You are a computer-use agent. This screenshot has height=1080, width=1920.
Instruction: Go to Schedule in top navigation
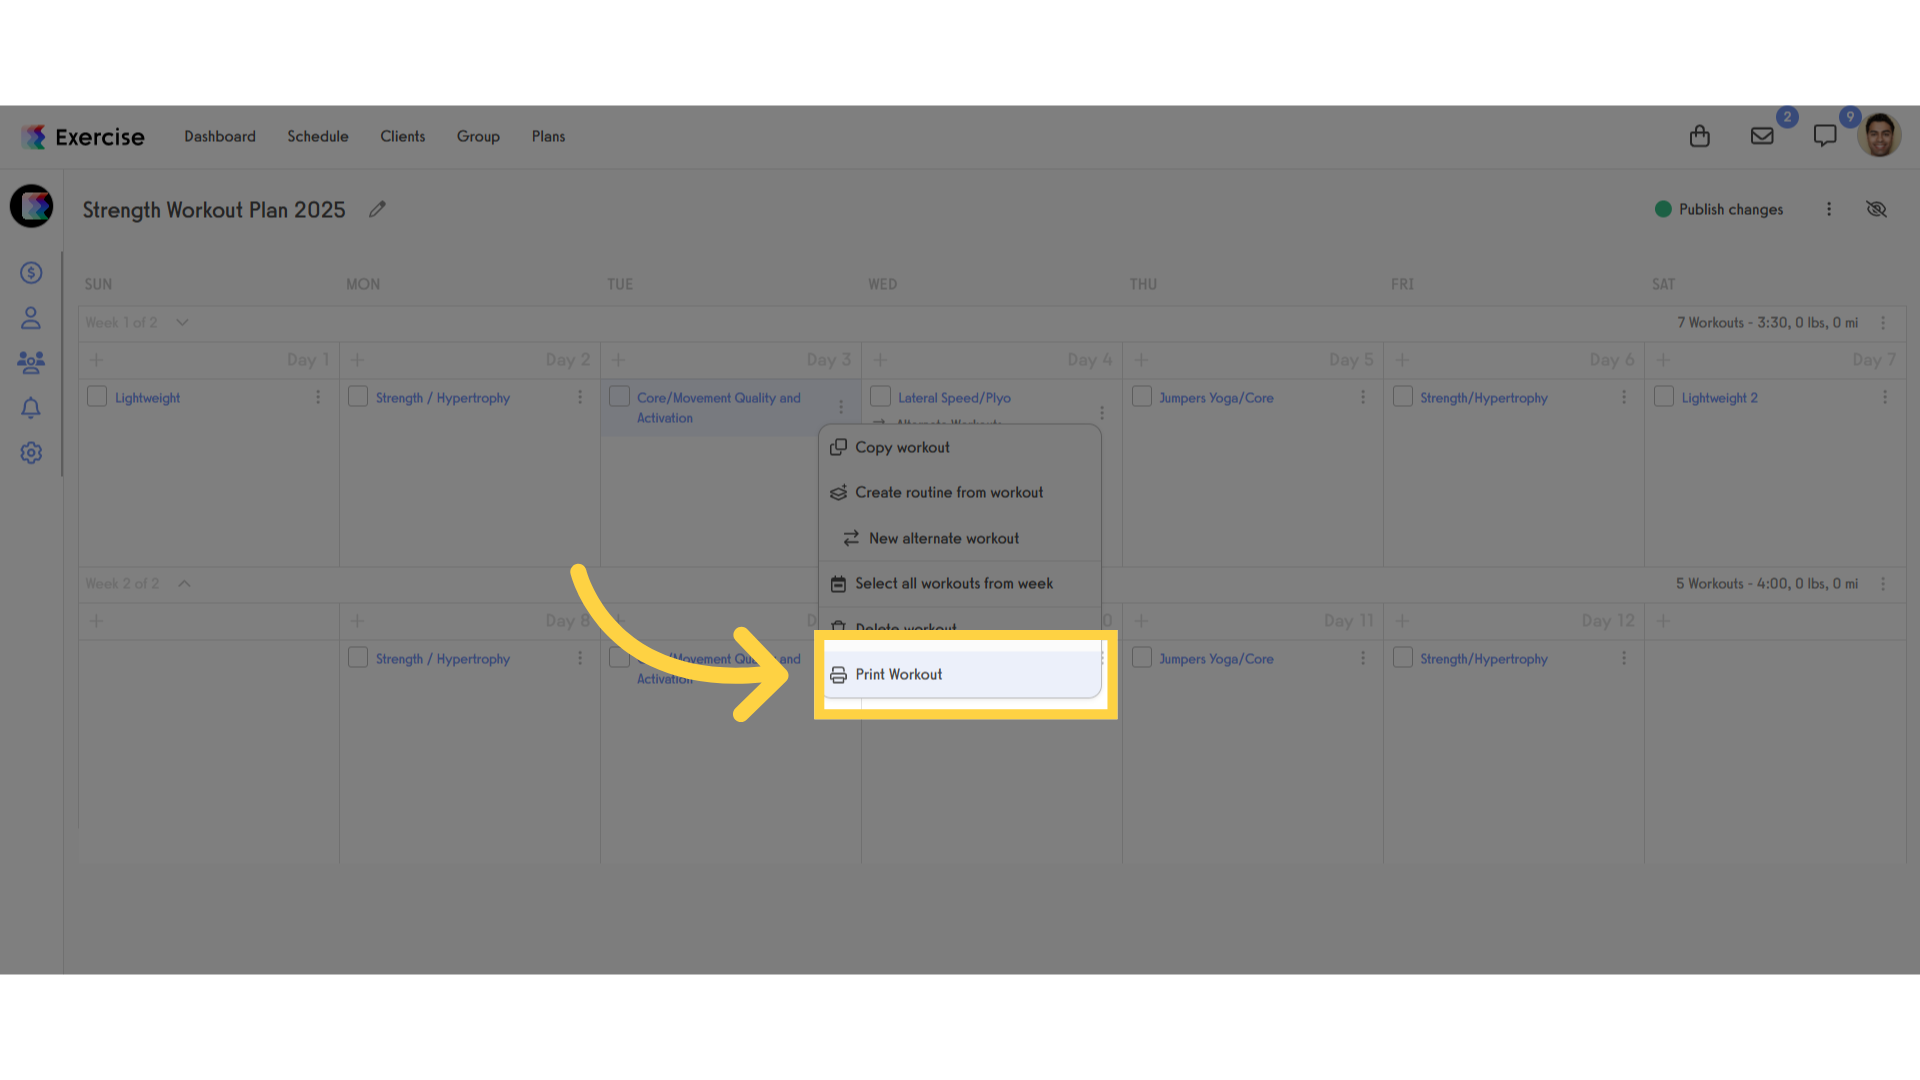318,137
